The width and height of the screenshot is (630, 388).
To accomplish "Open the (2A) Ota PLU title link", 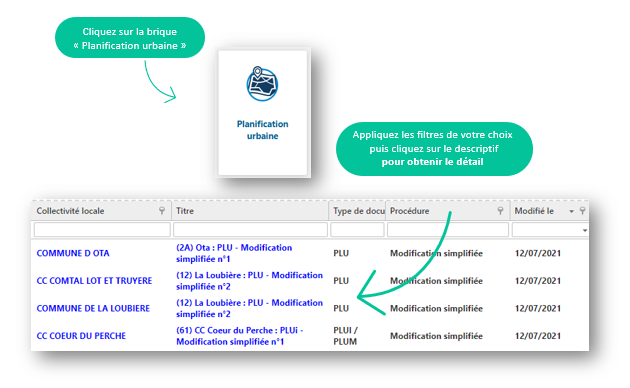I will pos(234,253).
